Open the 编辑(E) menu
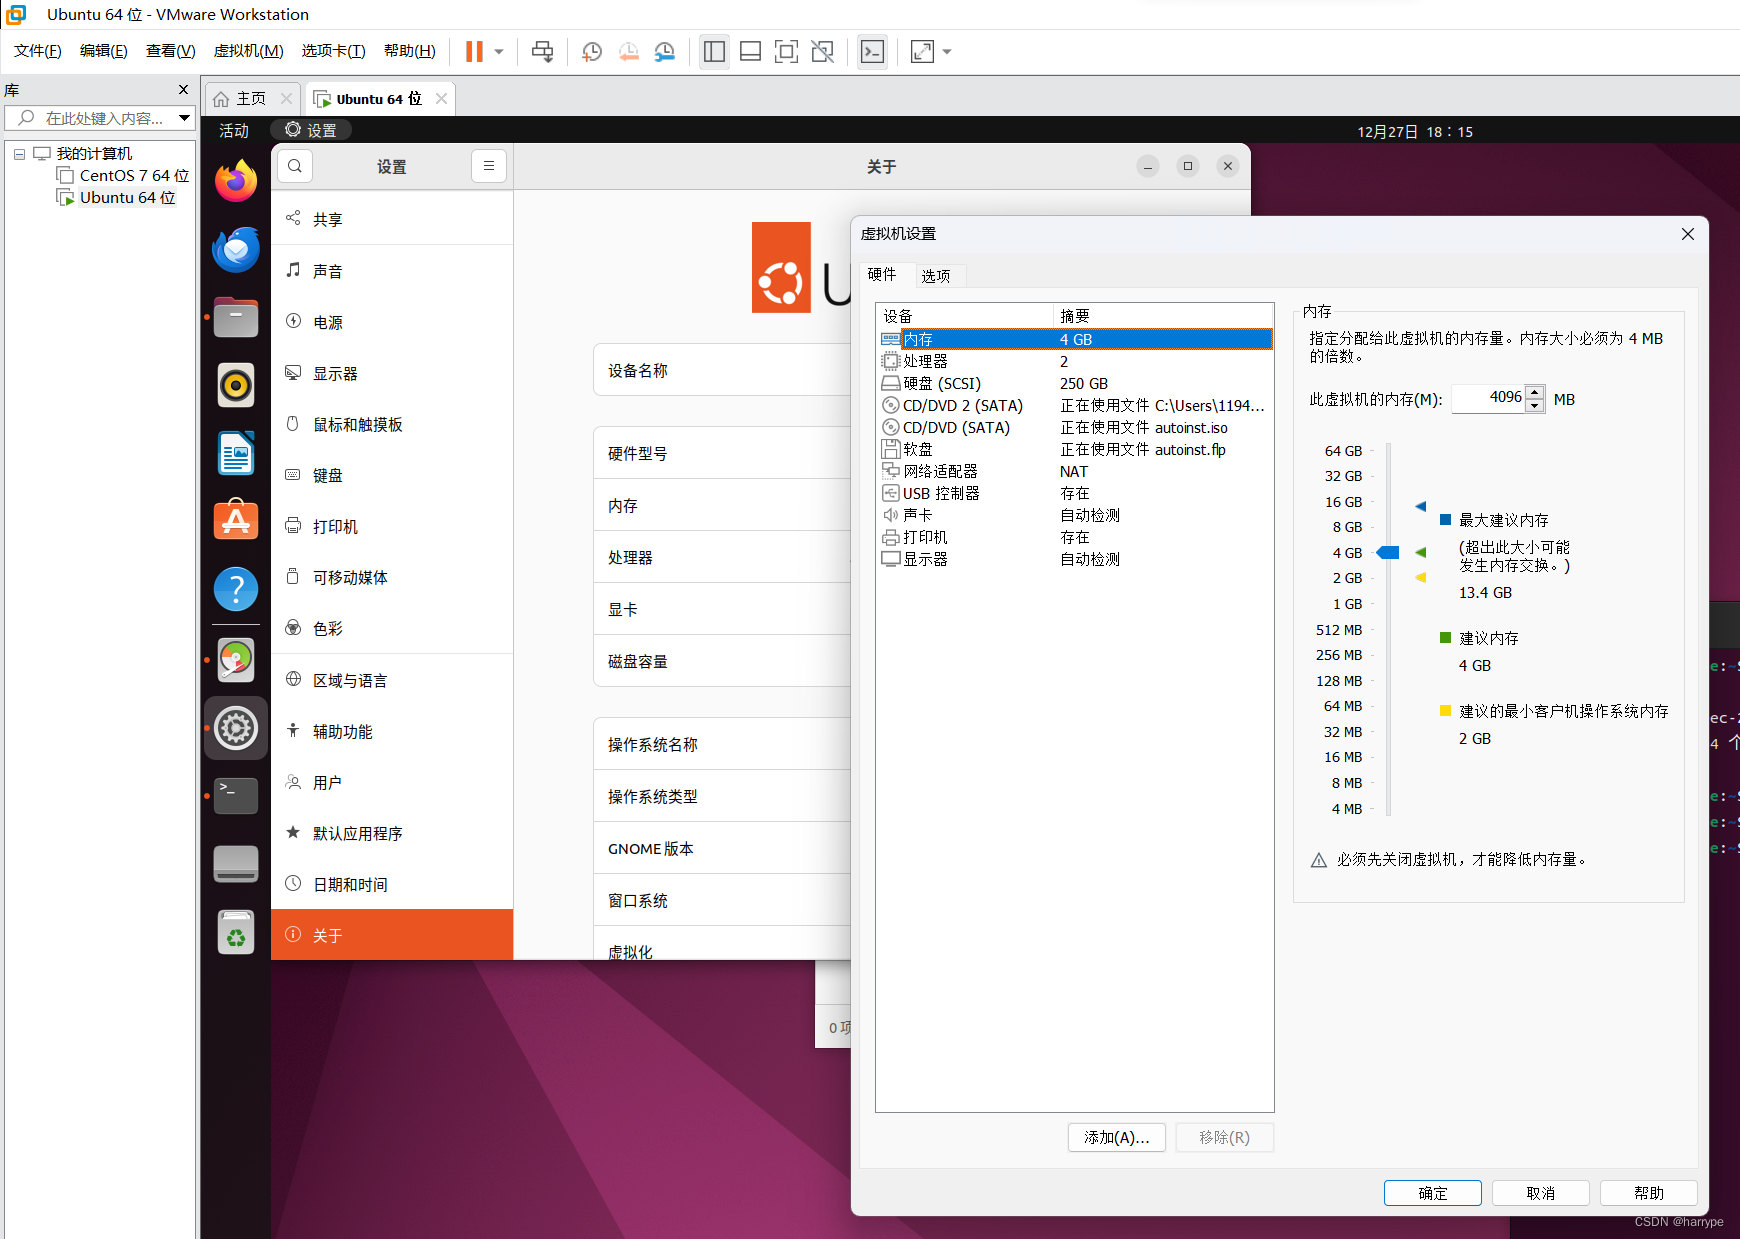 pyautogui.click(x=104, y=51)
